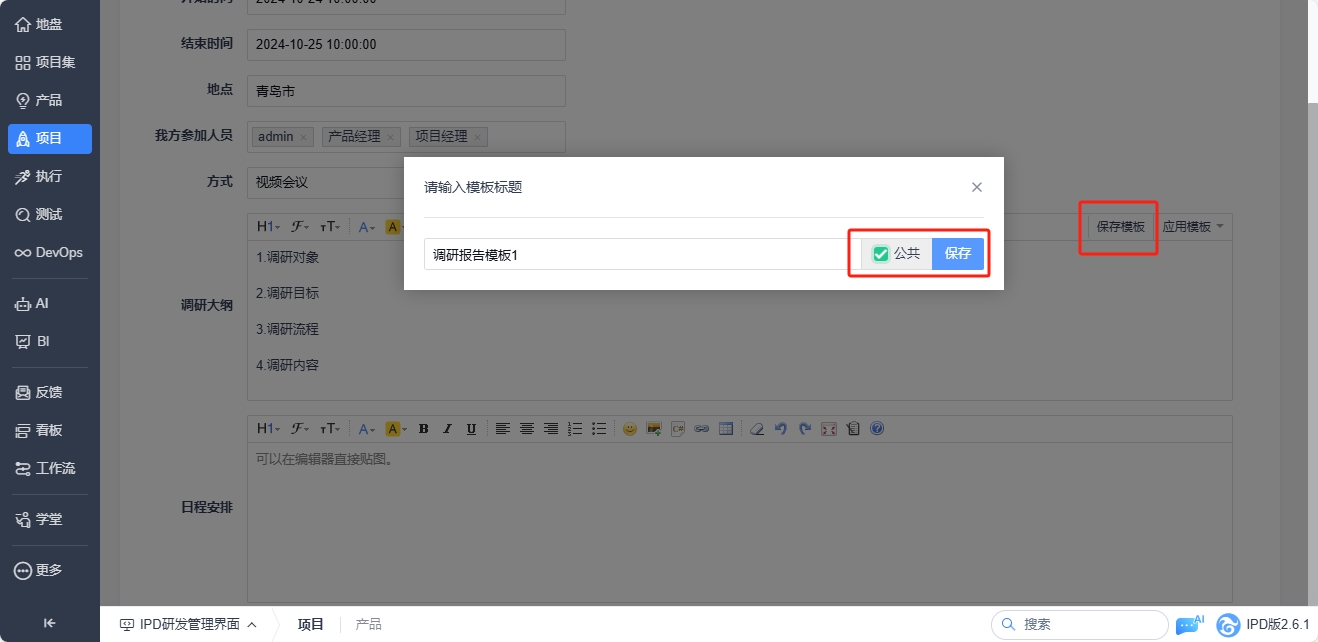Open the 测试 testing section
The height and width of the screenshot is (642, 1318).
click(49, 215)
